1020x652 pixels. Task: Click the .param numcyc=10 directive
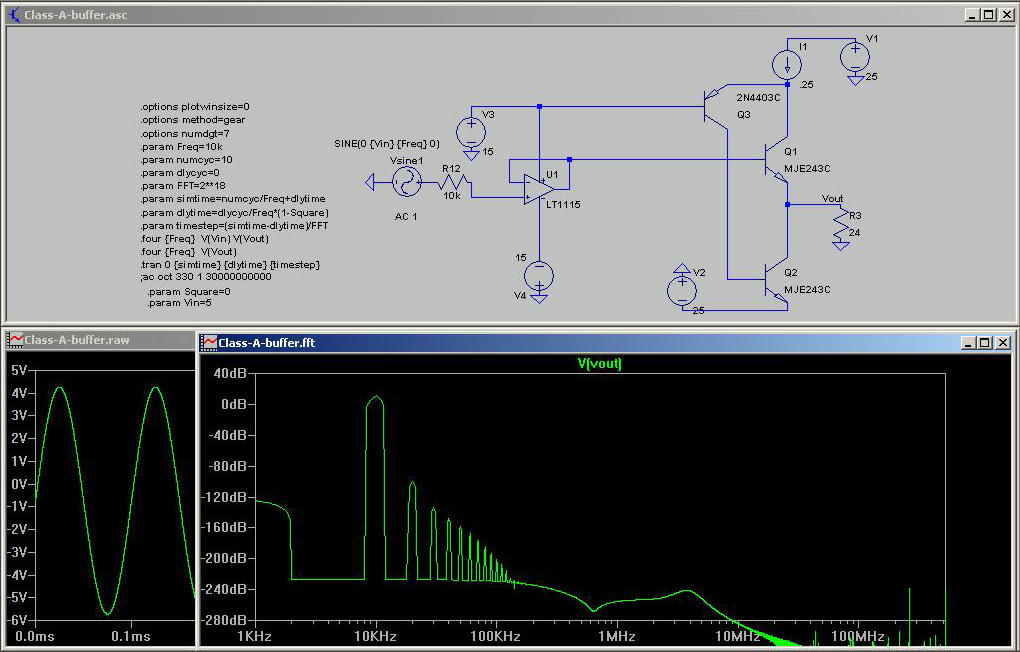tap(187, 159)
